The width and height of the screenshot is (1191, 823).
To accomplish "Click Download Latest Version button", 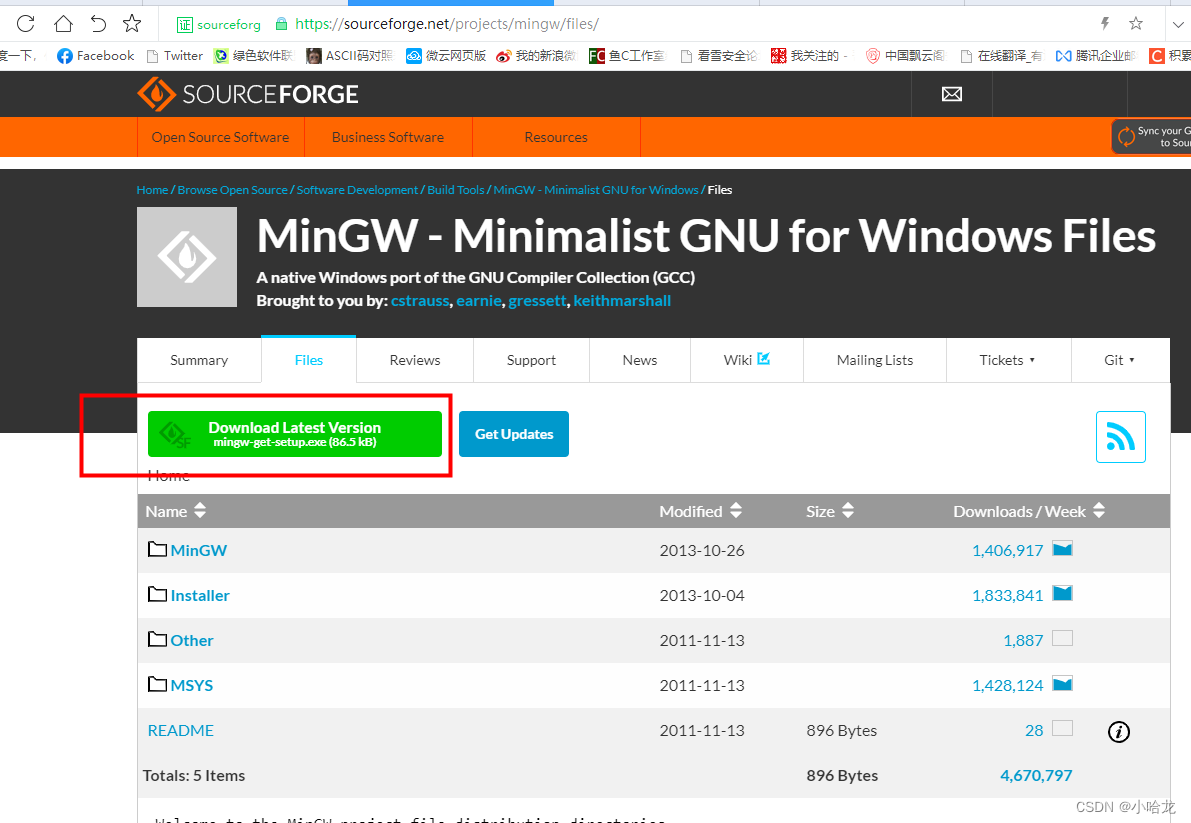I will click(295, 434).
